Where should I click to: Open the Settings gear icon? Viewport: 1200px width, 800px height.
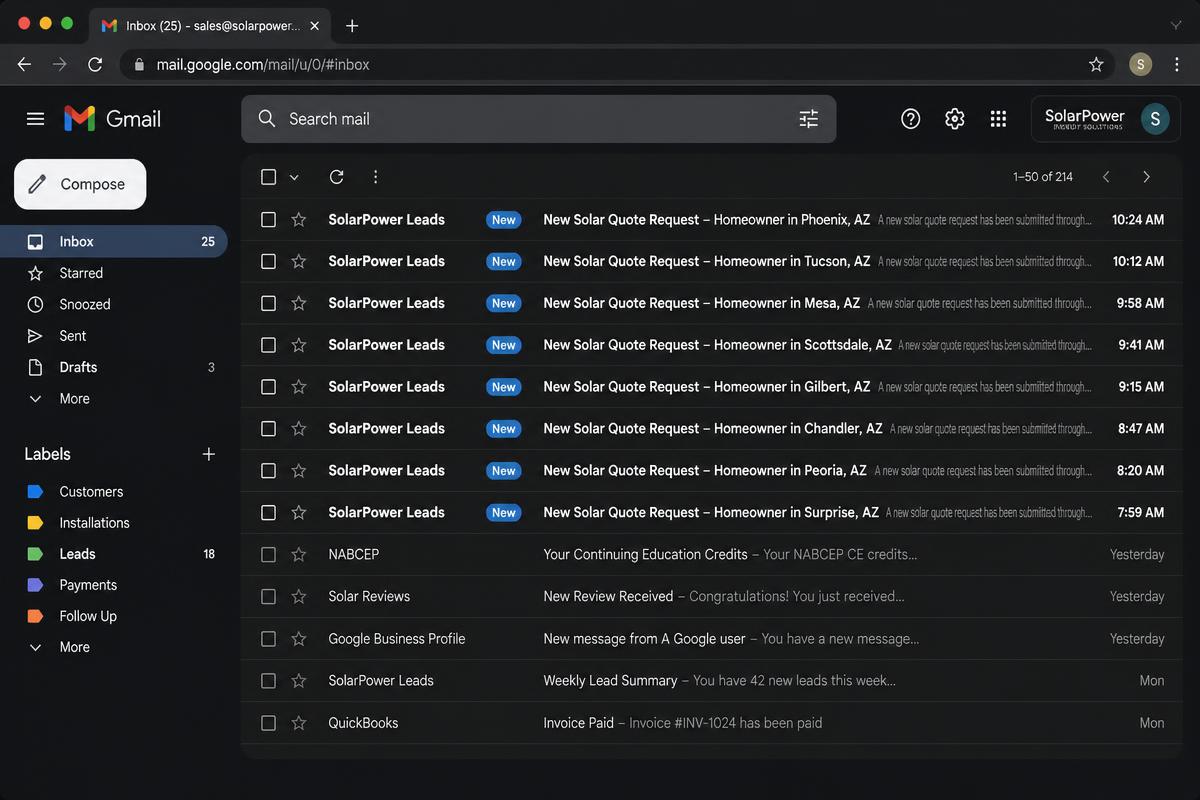pos(954,119)
